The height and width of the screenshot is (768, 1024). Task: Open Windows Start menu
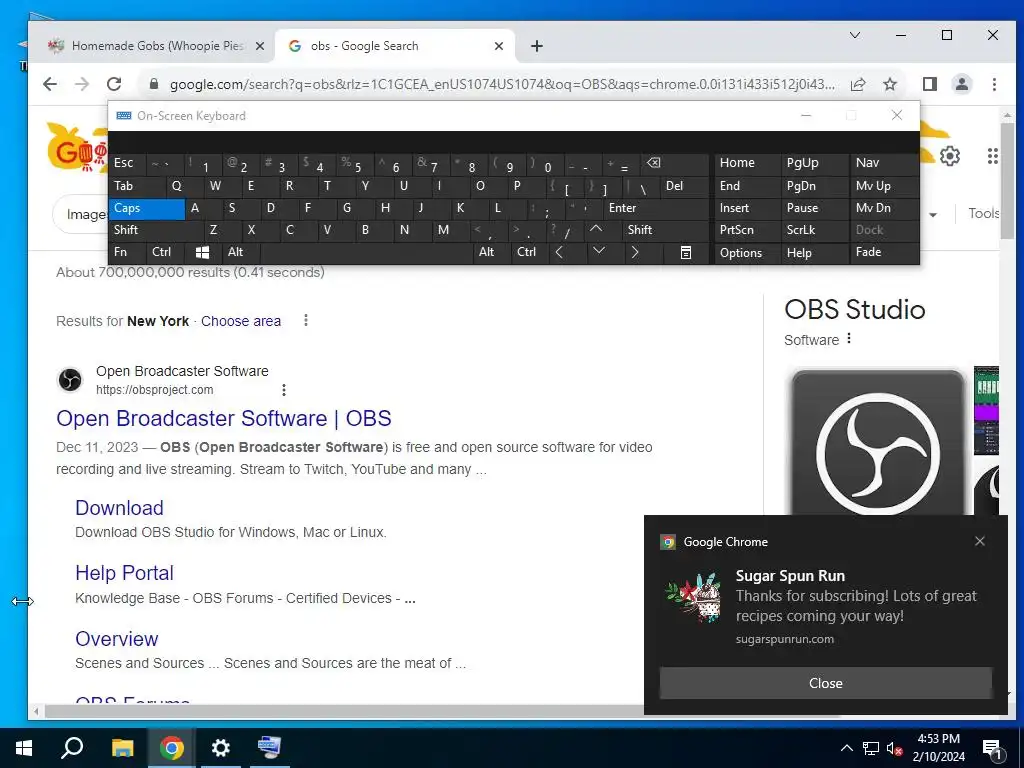[x=24, y=748]
